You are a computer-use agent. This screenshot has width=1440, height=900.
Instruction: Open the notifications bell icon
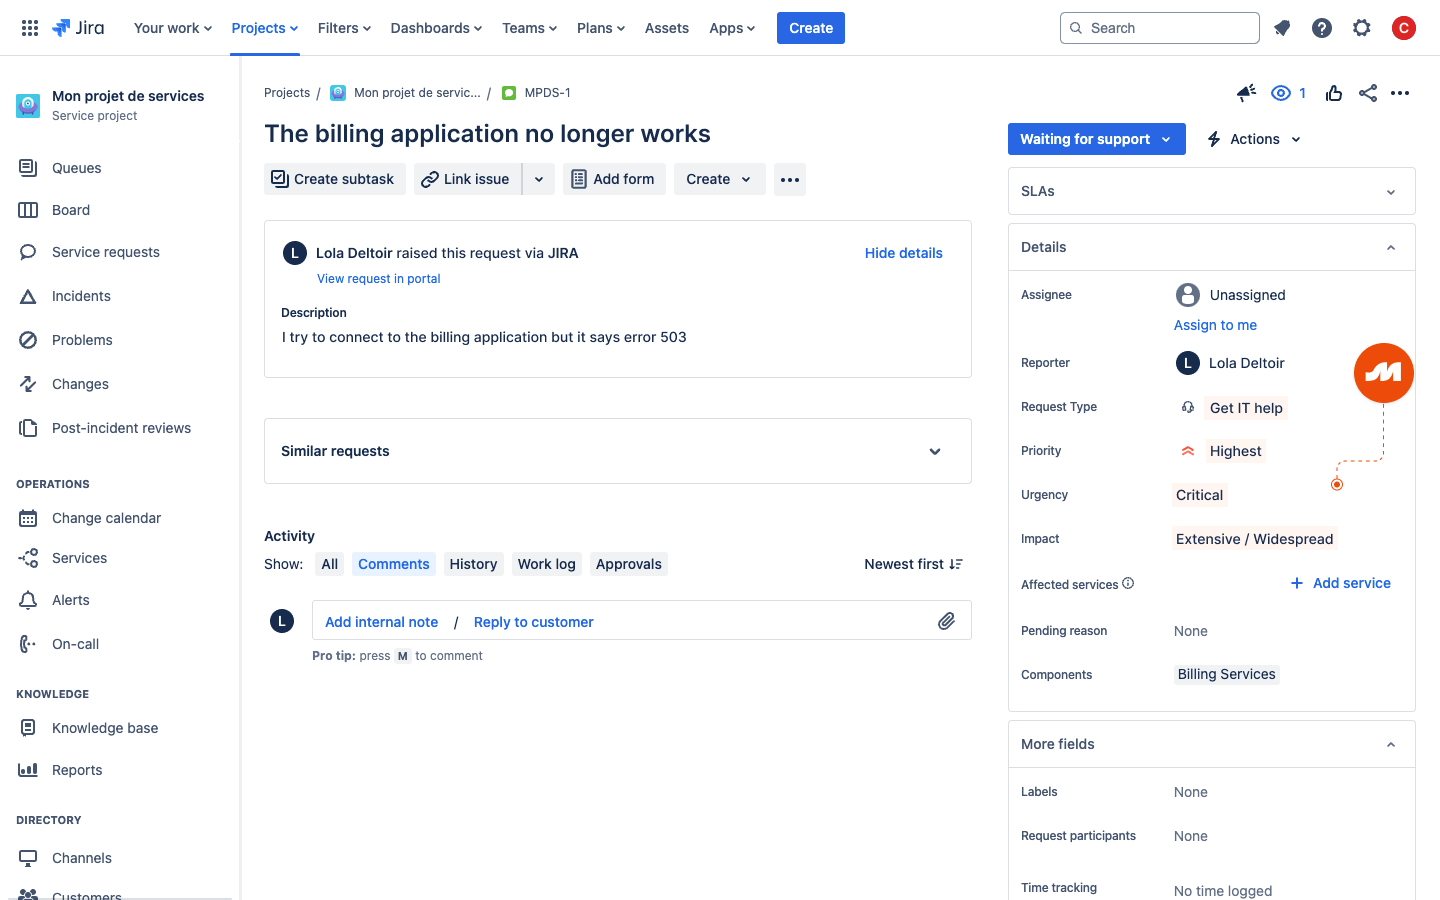tap(1282, 28)
